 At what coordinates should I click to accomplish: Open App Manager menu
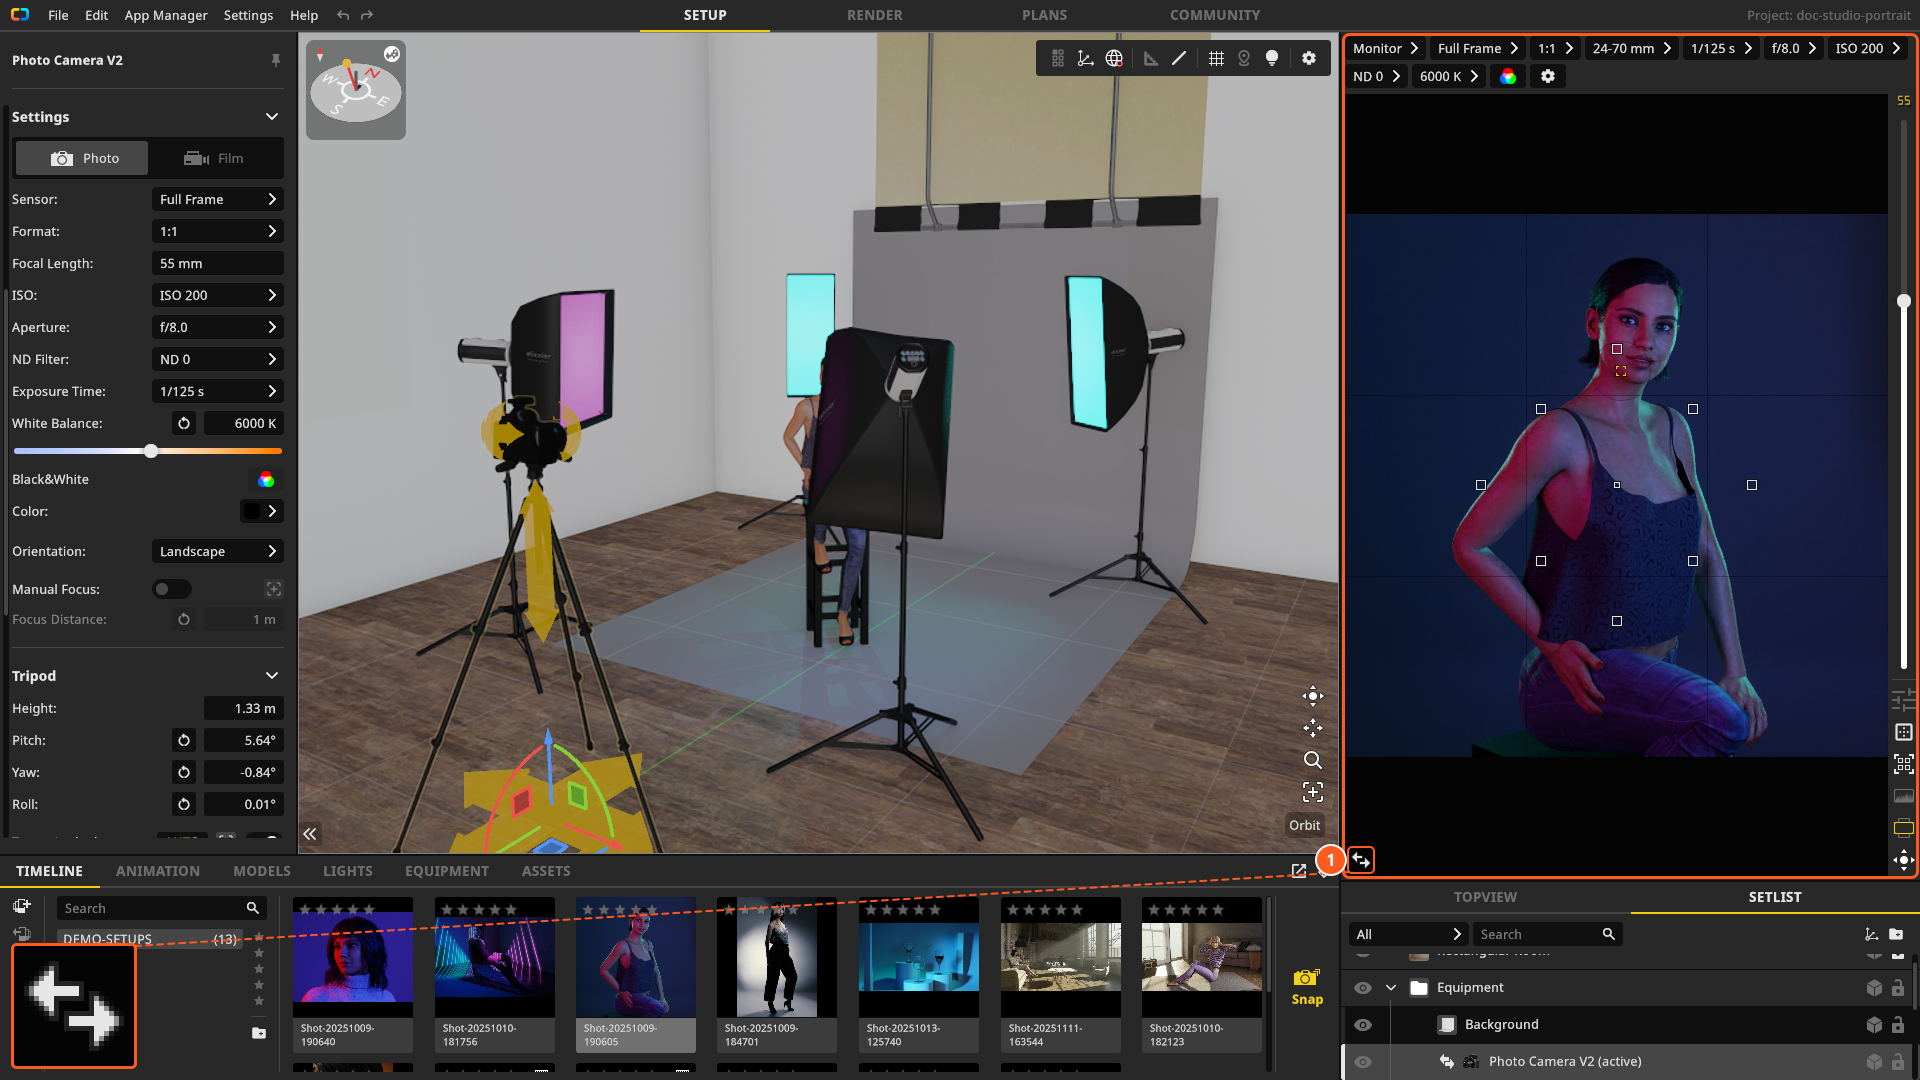[x=166, y=15]
